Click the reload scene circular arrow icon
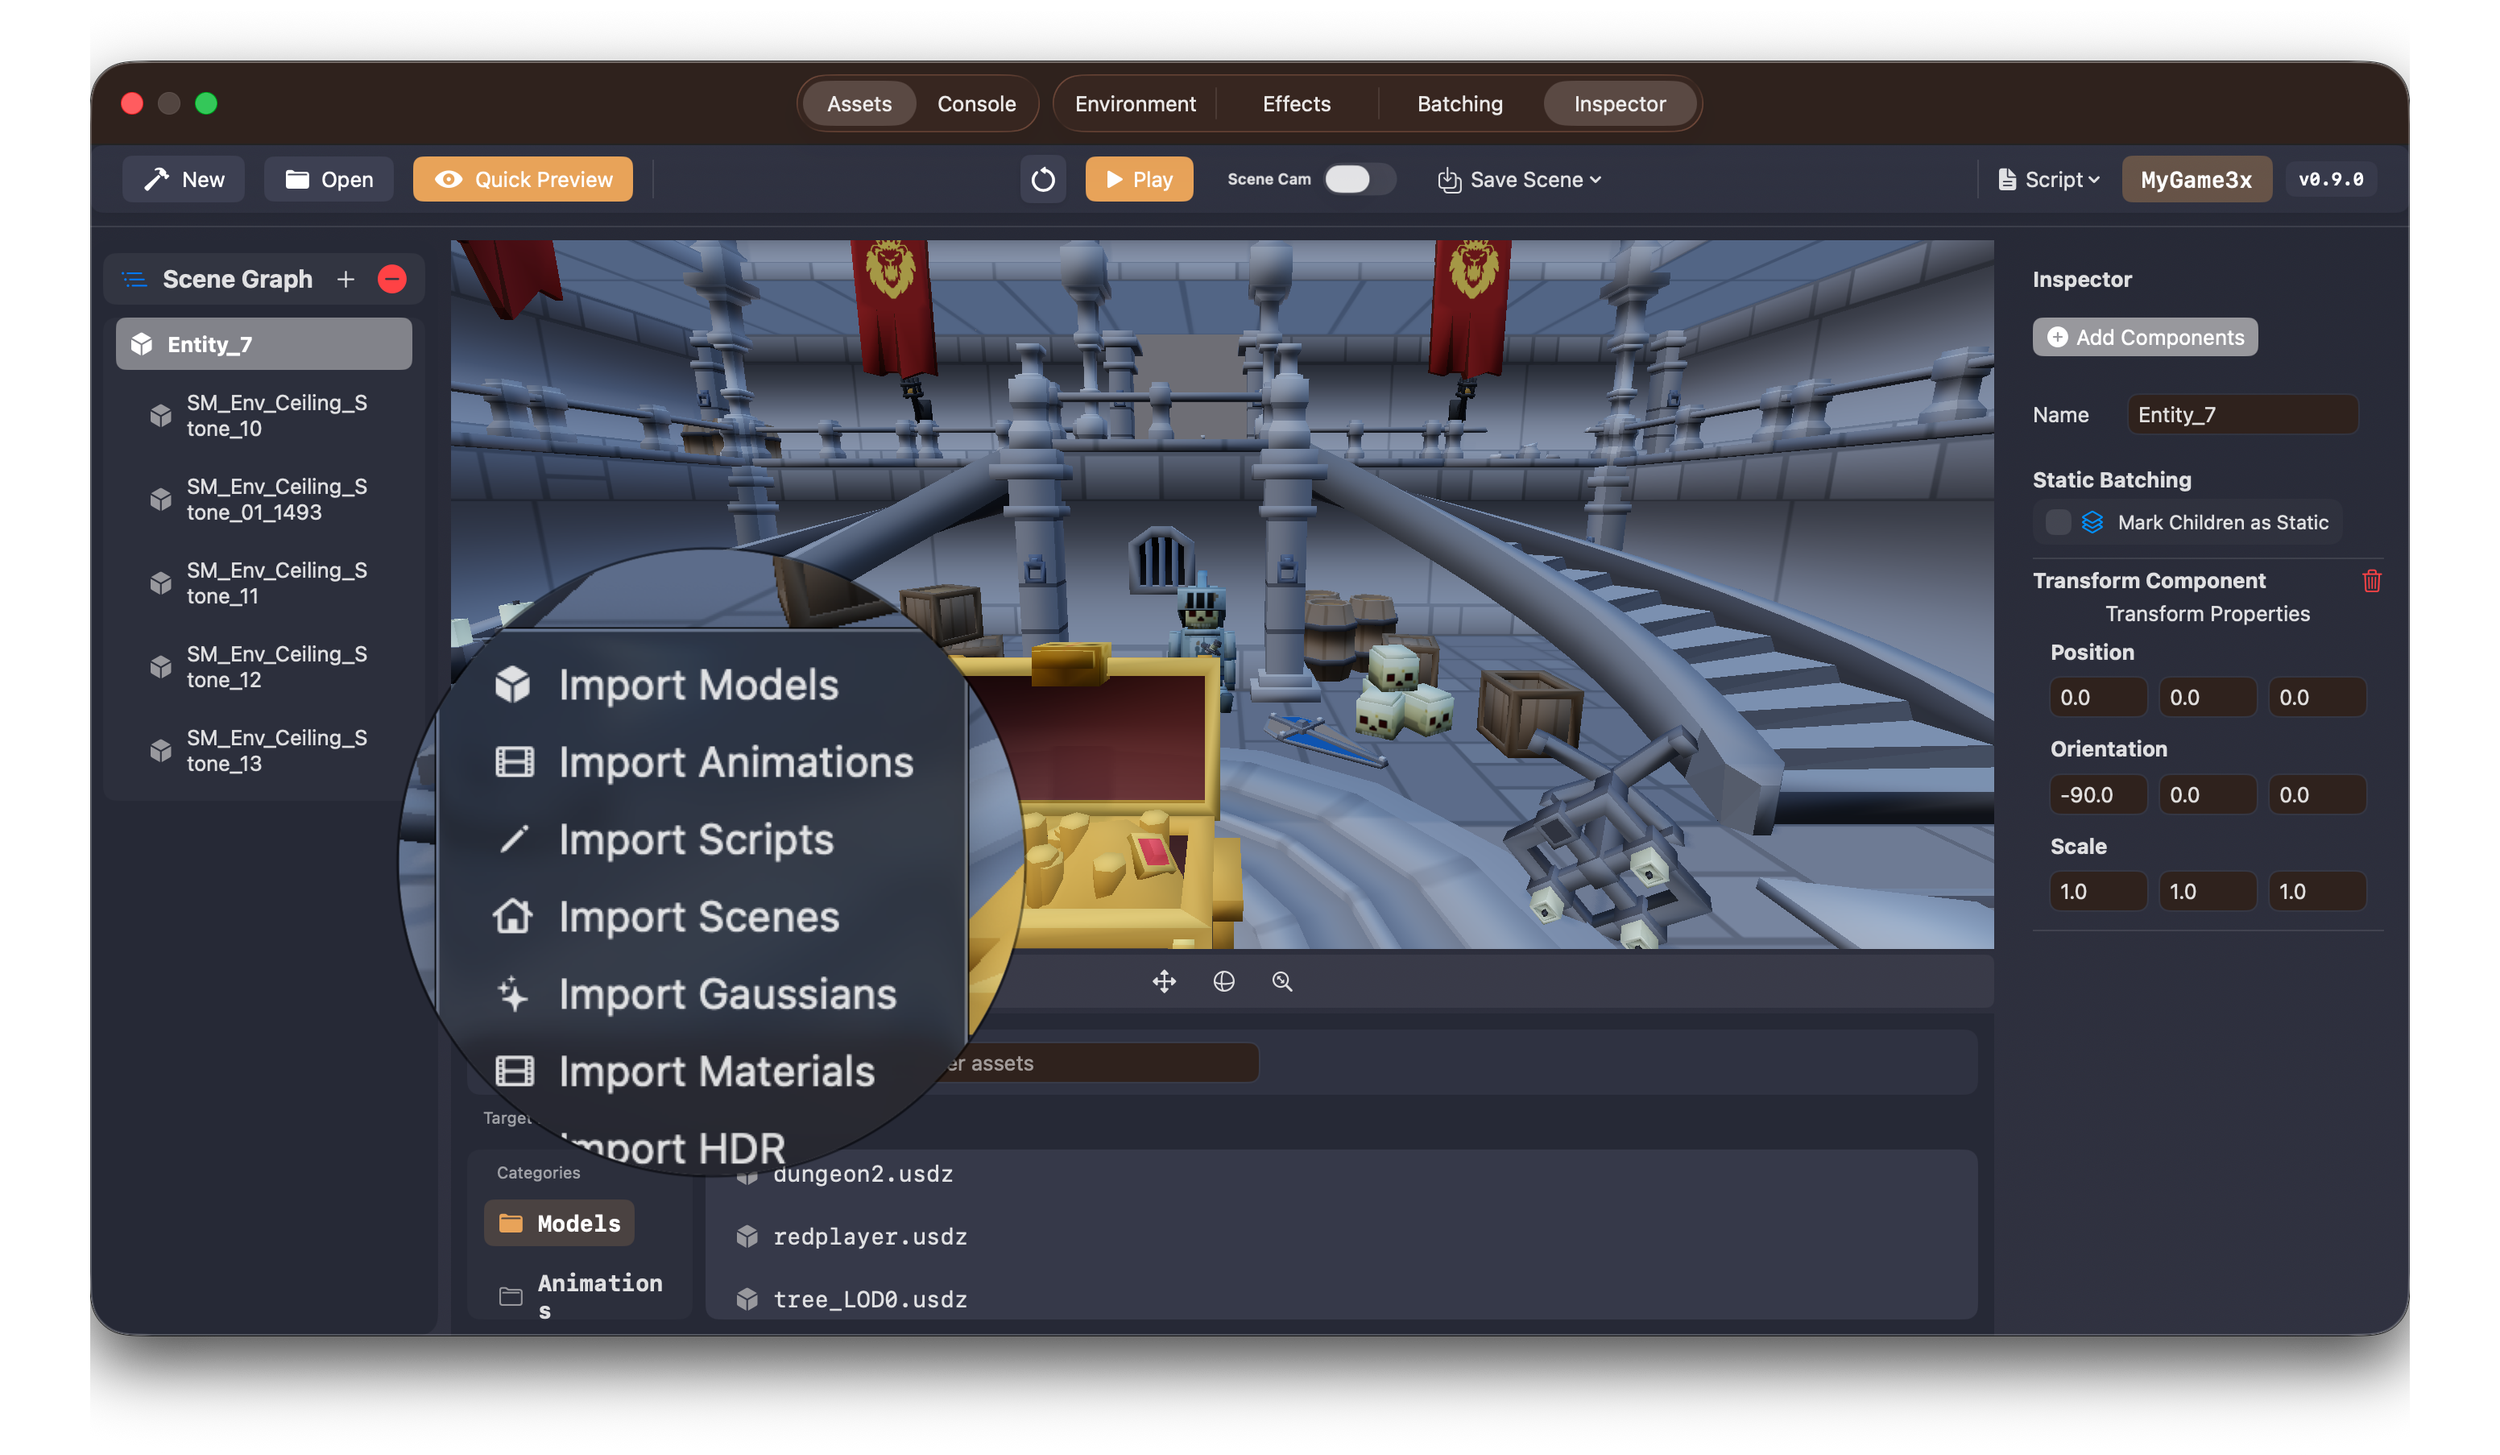This screenshot has width=2500, height=1455. pos(1042,180)
